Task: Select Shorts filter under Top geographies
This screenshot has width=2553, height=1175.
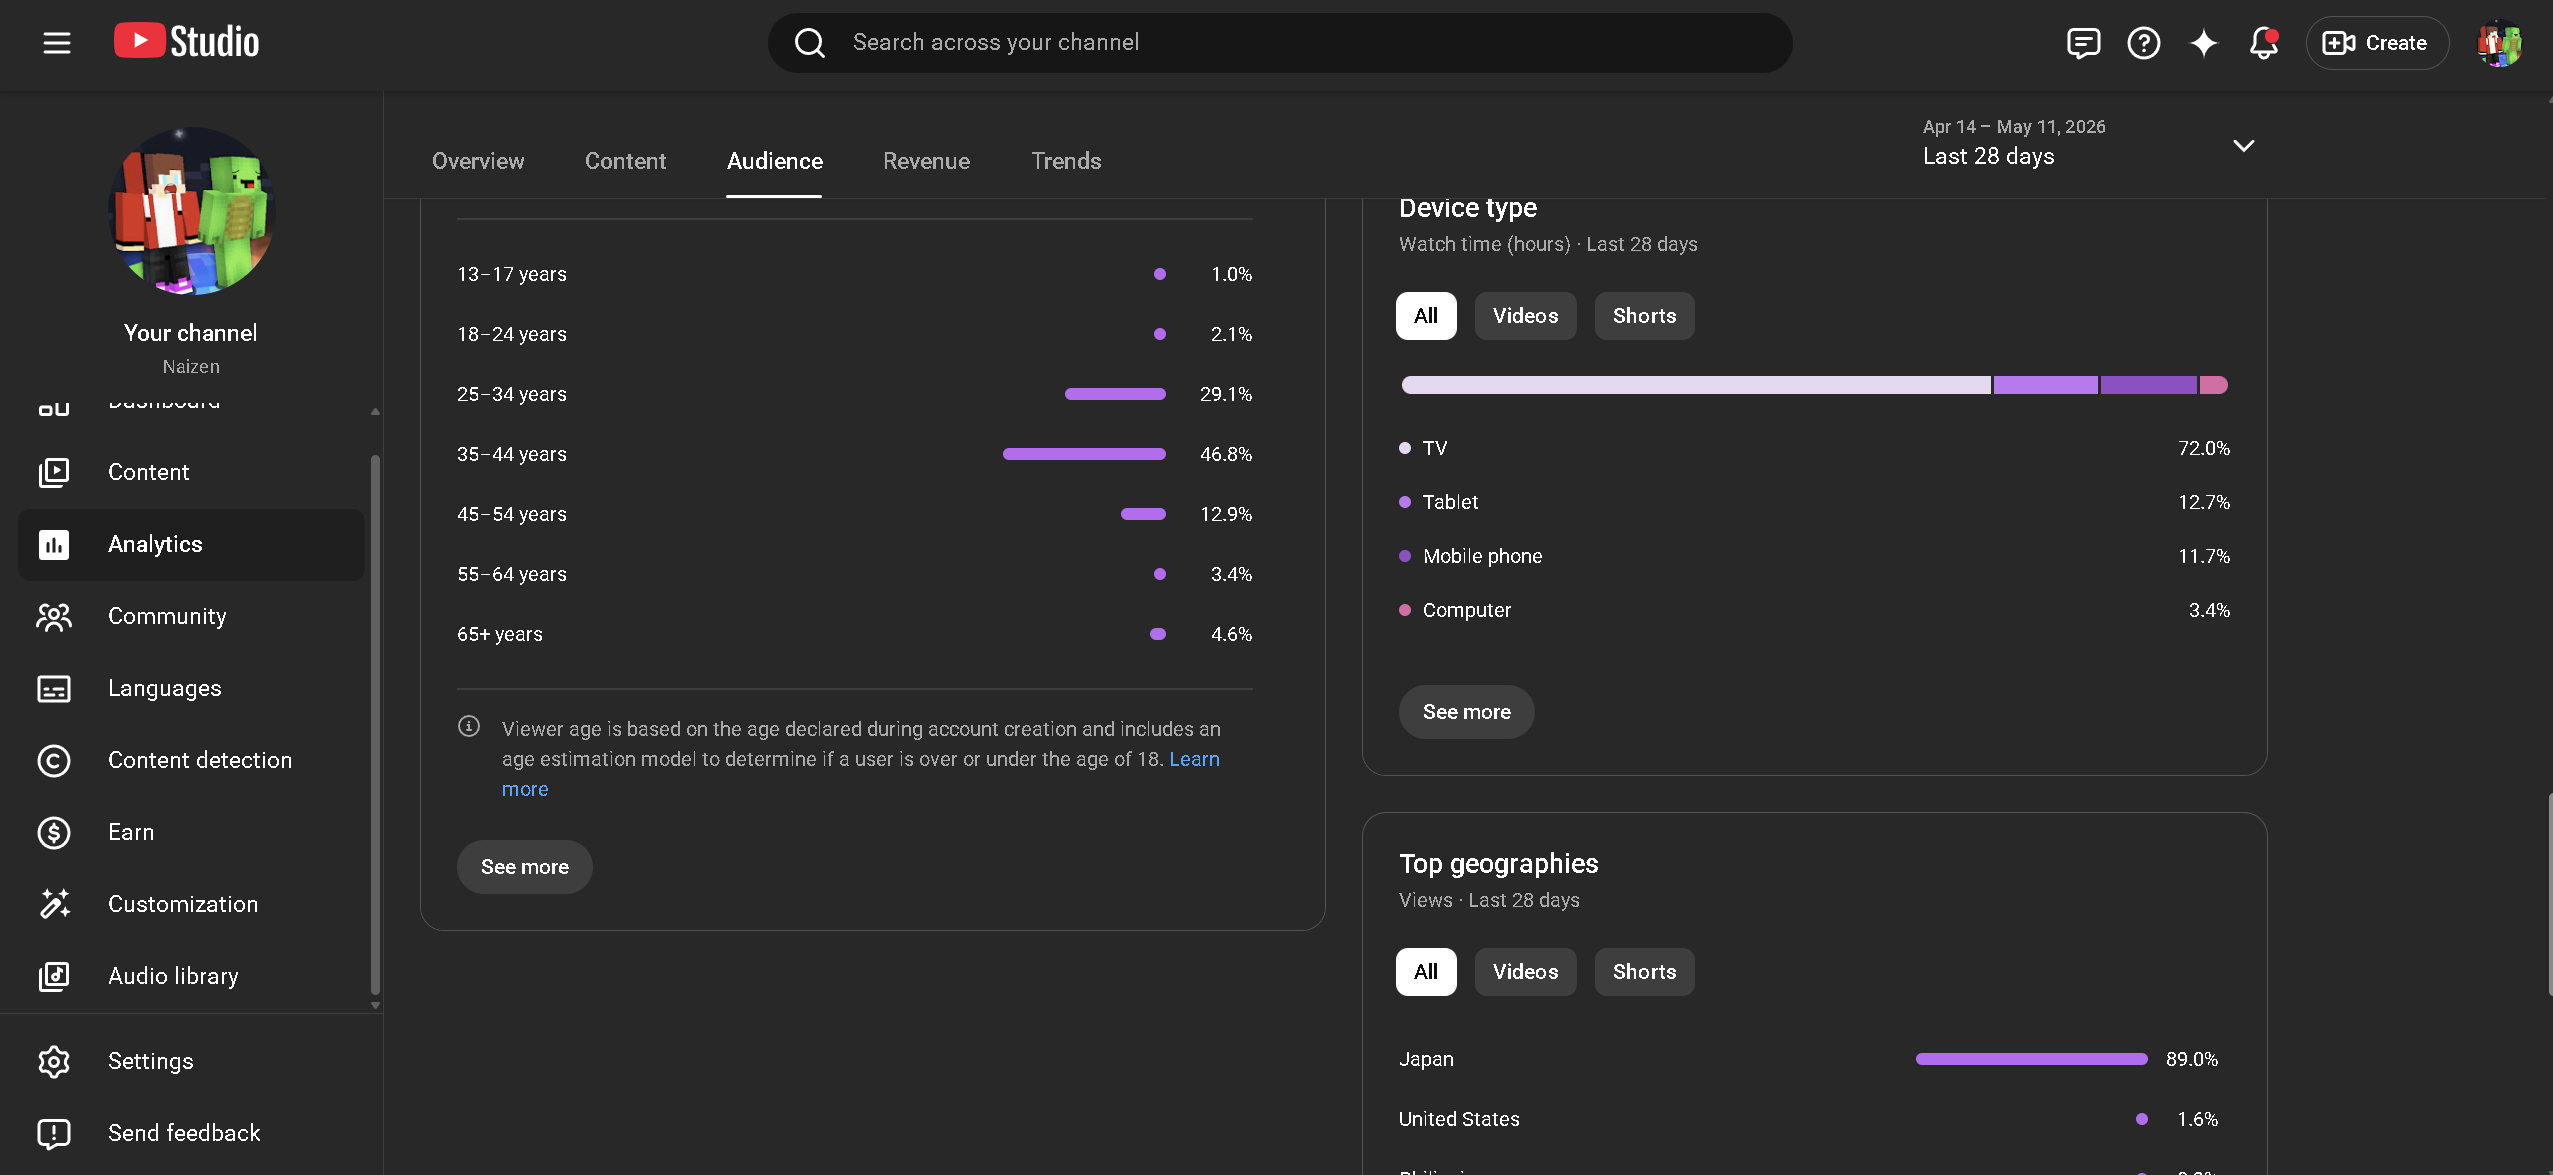Action: click(x=1644, y=972)
